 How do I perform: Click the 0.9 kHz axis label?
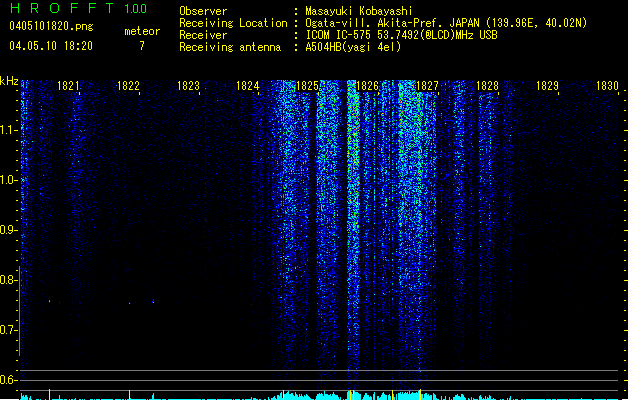tap(8, 230)
